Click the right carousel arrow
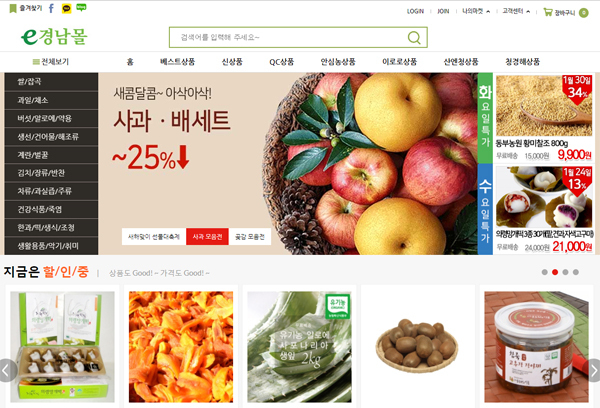 click(x=593, y=370)
